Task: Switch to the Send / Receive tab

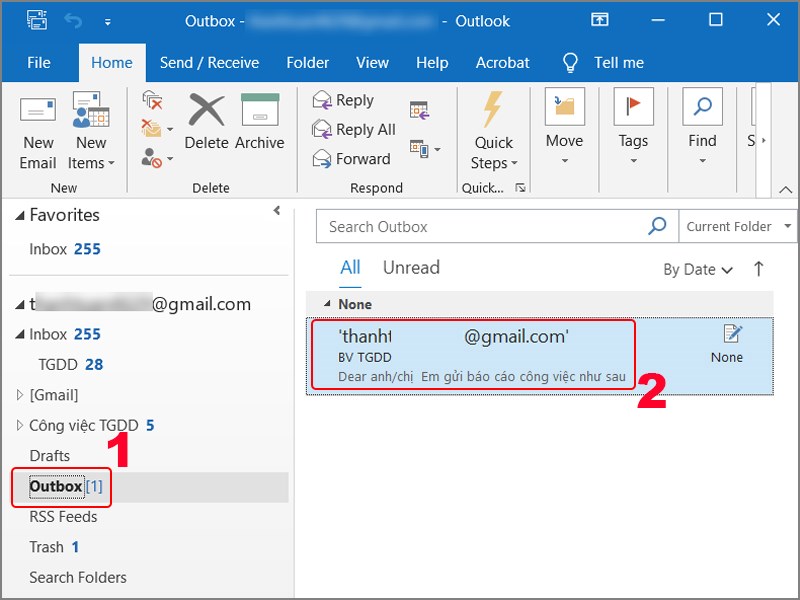Action: [210, 62]
